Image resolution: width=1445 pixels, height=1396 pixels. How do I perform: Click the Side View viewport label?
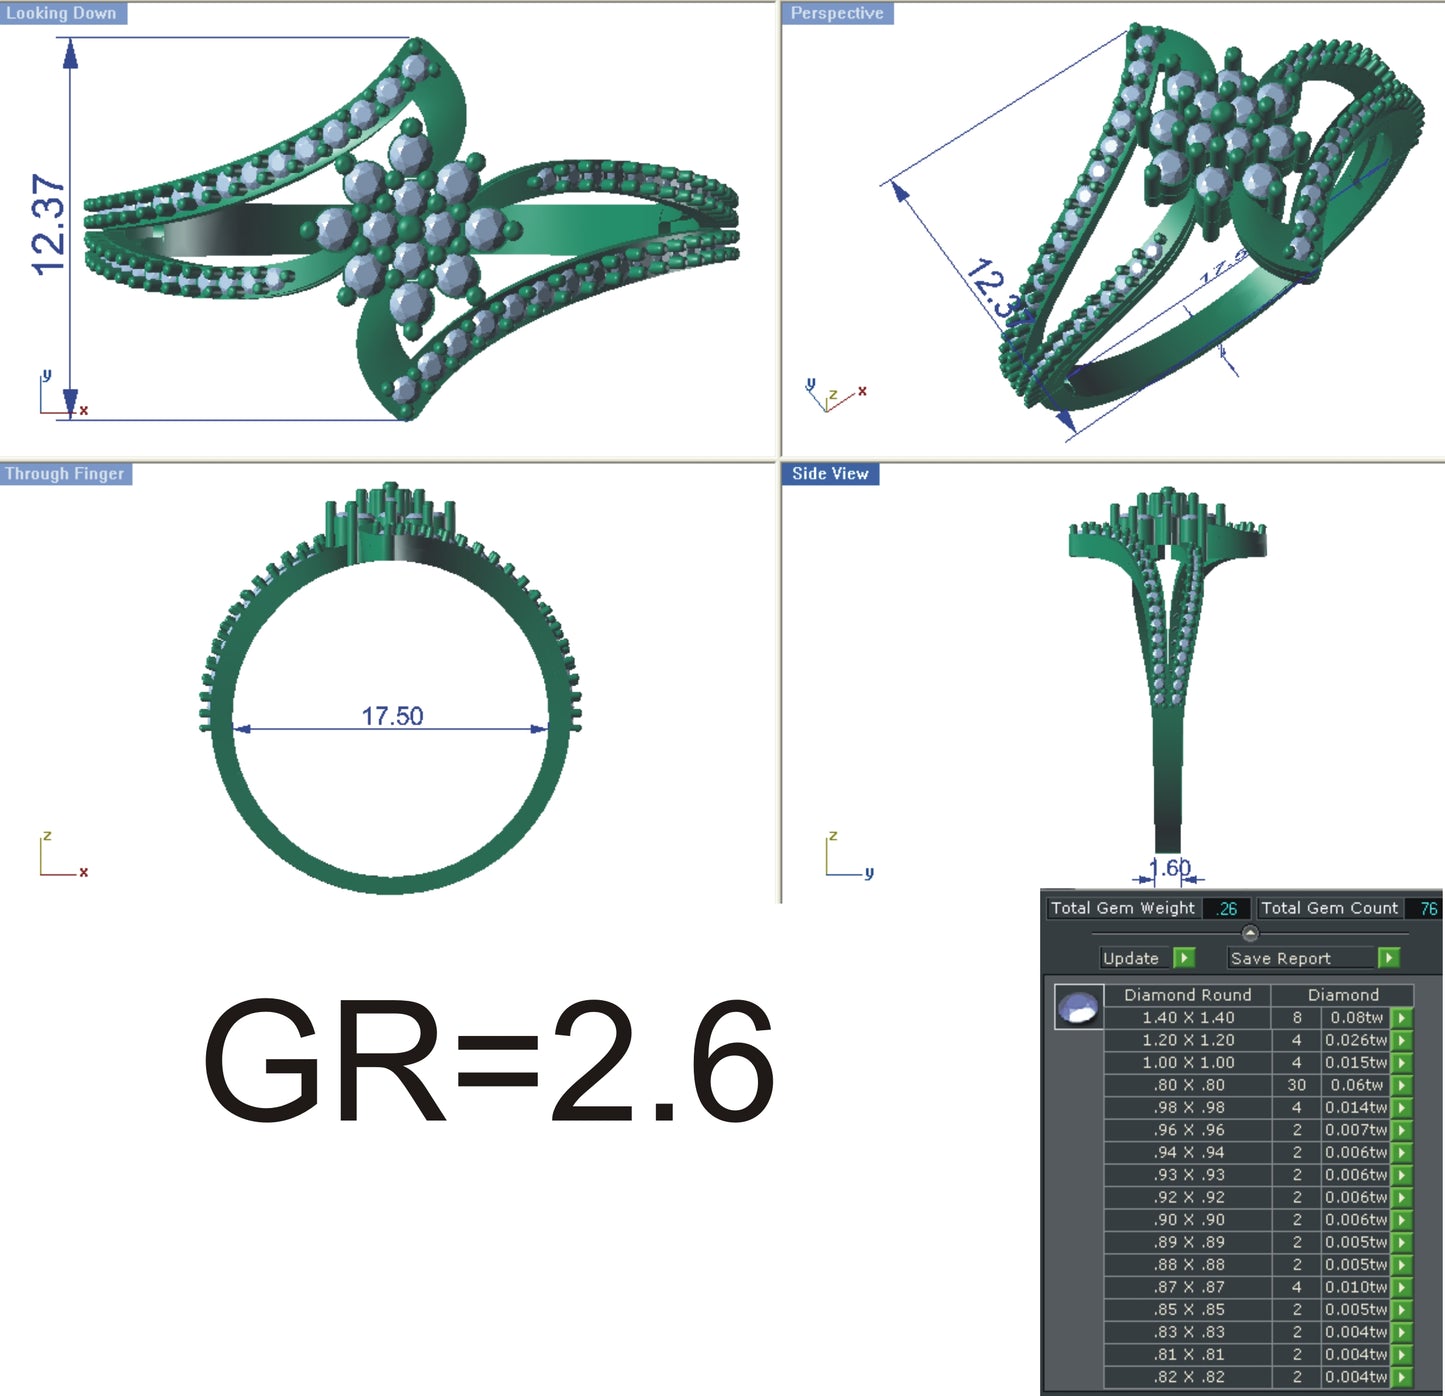click(830, 474)
